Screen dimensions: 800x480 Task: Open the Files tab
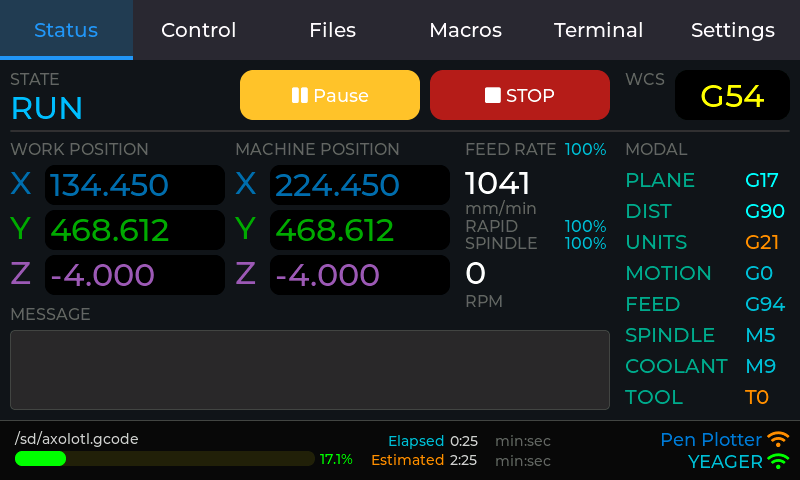pos(332,30)
